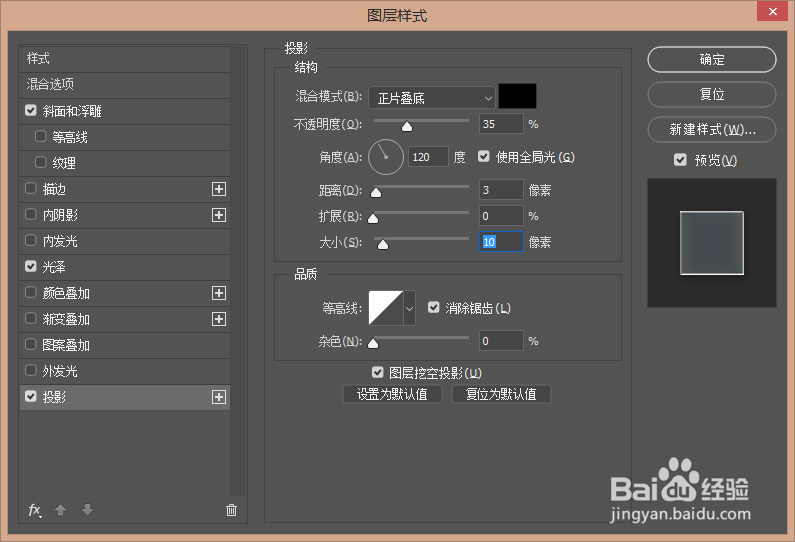
Task: Toggle 使用全局光 checkbox
Action: pos(484,157)
